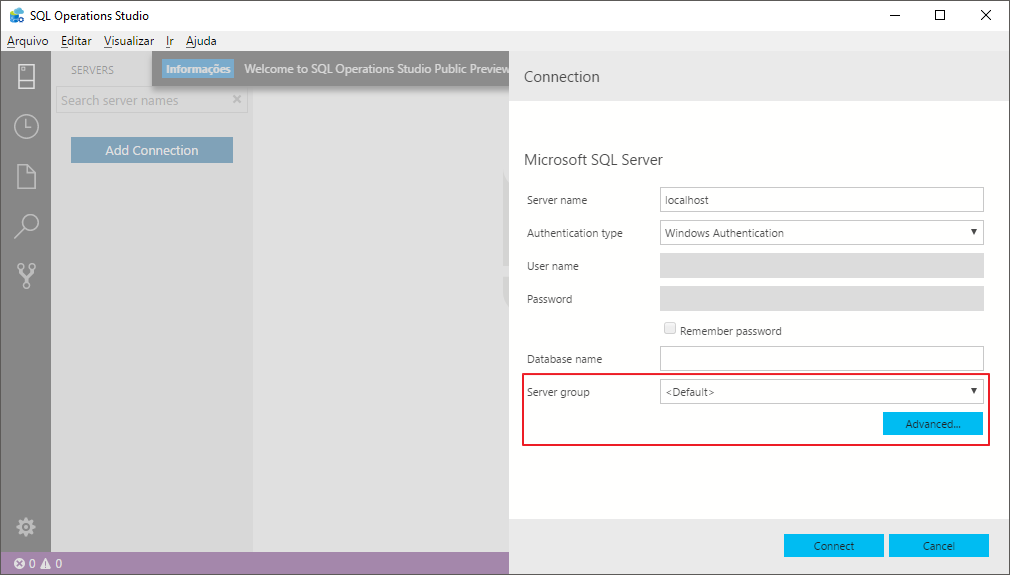The height and width of the screenshot is (575, 1010).
Task: Open the Search magnifier icon in sidebar
Action: 26,226
